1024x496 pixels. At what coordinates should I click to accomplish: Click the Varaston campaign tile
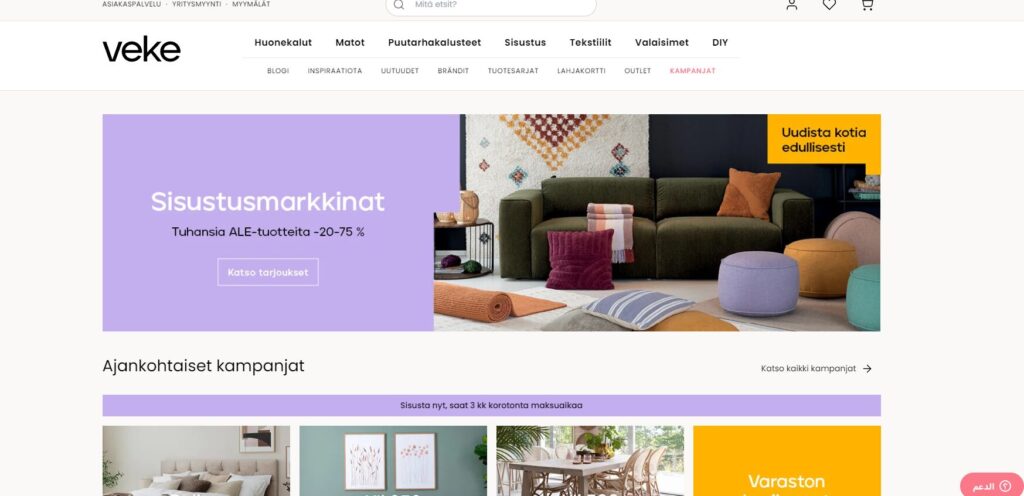[786, 461]
